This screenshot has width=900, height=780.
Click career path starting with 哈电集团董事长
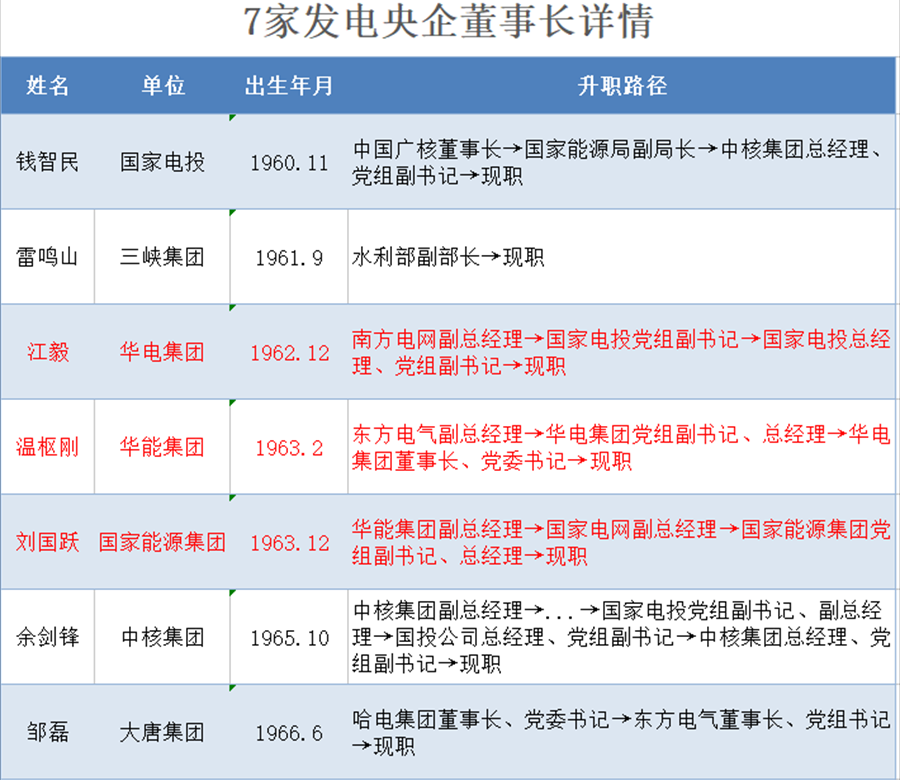pyautogui.click(x=621, y=733)
